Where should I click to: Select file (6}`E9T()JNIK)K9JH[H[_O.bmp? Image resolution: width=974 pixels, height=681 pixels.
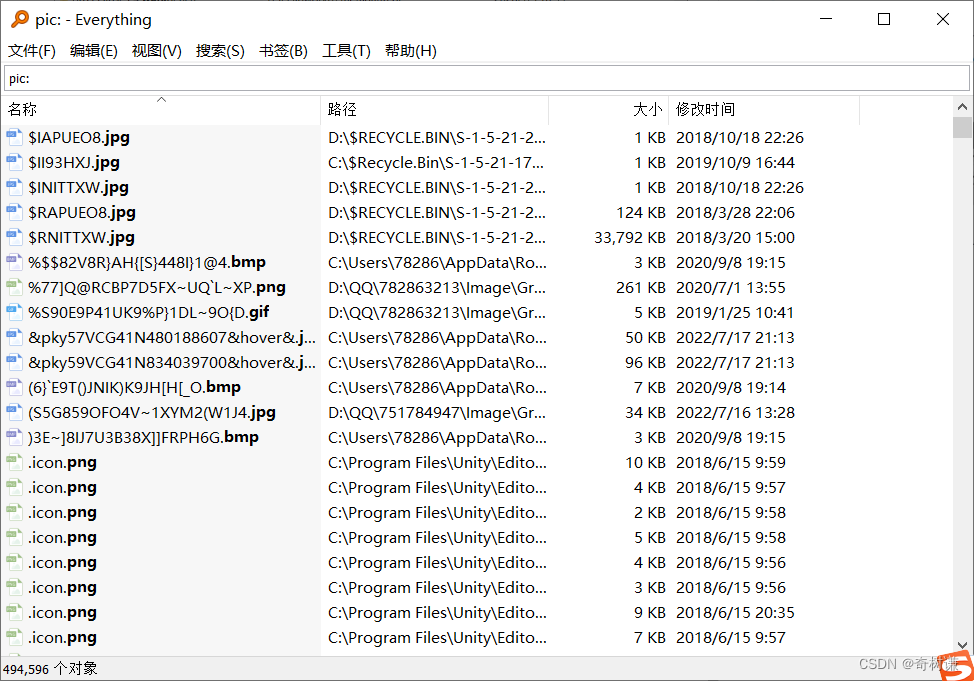tap(134, 387)
